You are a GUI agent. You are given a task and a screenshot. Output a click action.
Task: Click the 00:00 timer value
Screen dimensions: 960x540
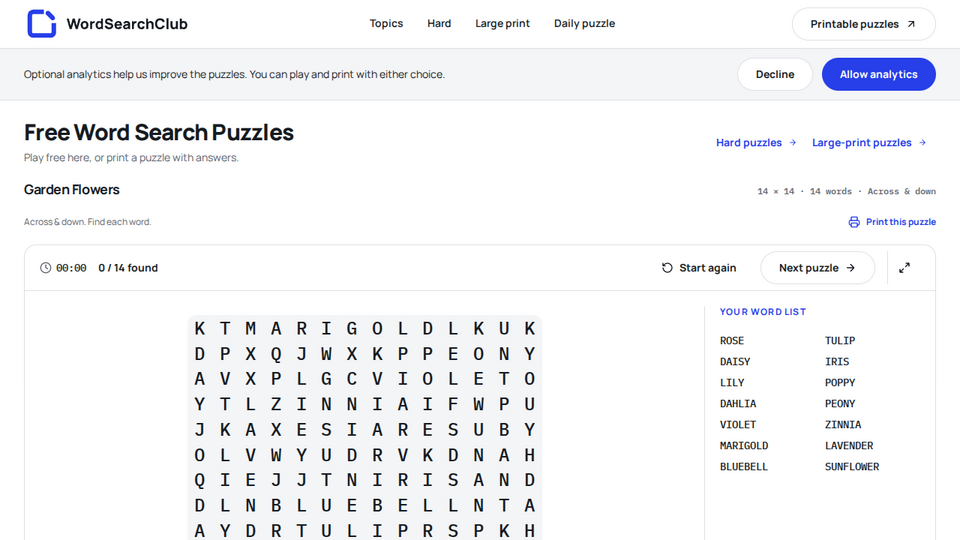(x=71, y=268)
